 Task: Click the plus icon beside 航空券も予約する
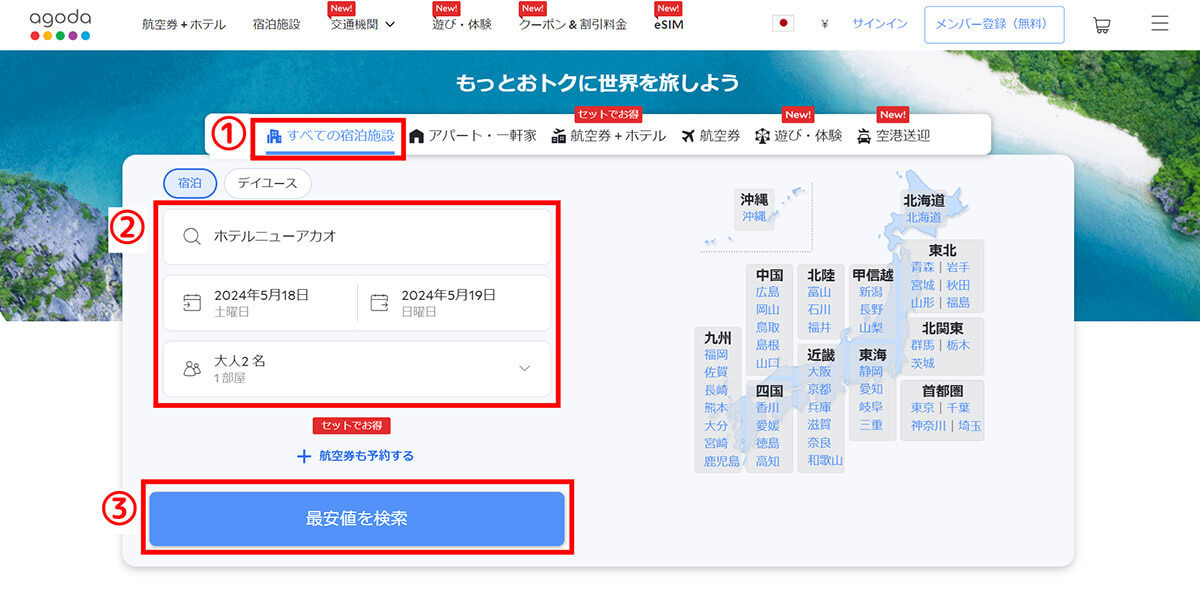point(304,456)
